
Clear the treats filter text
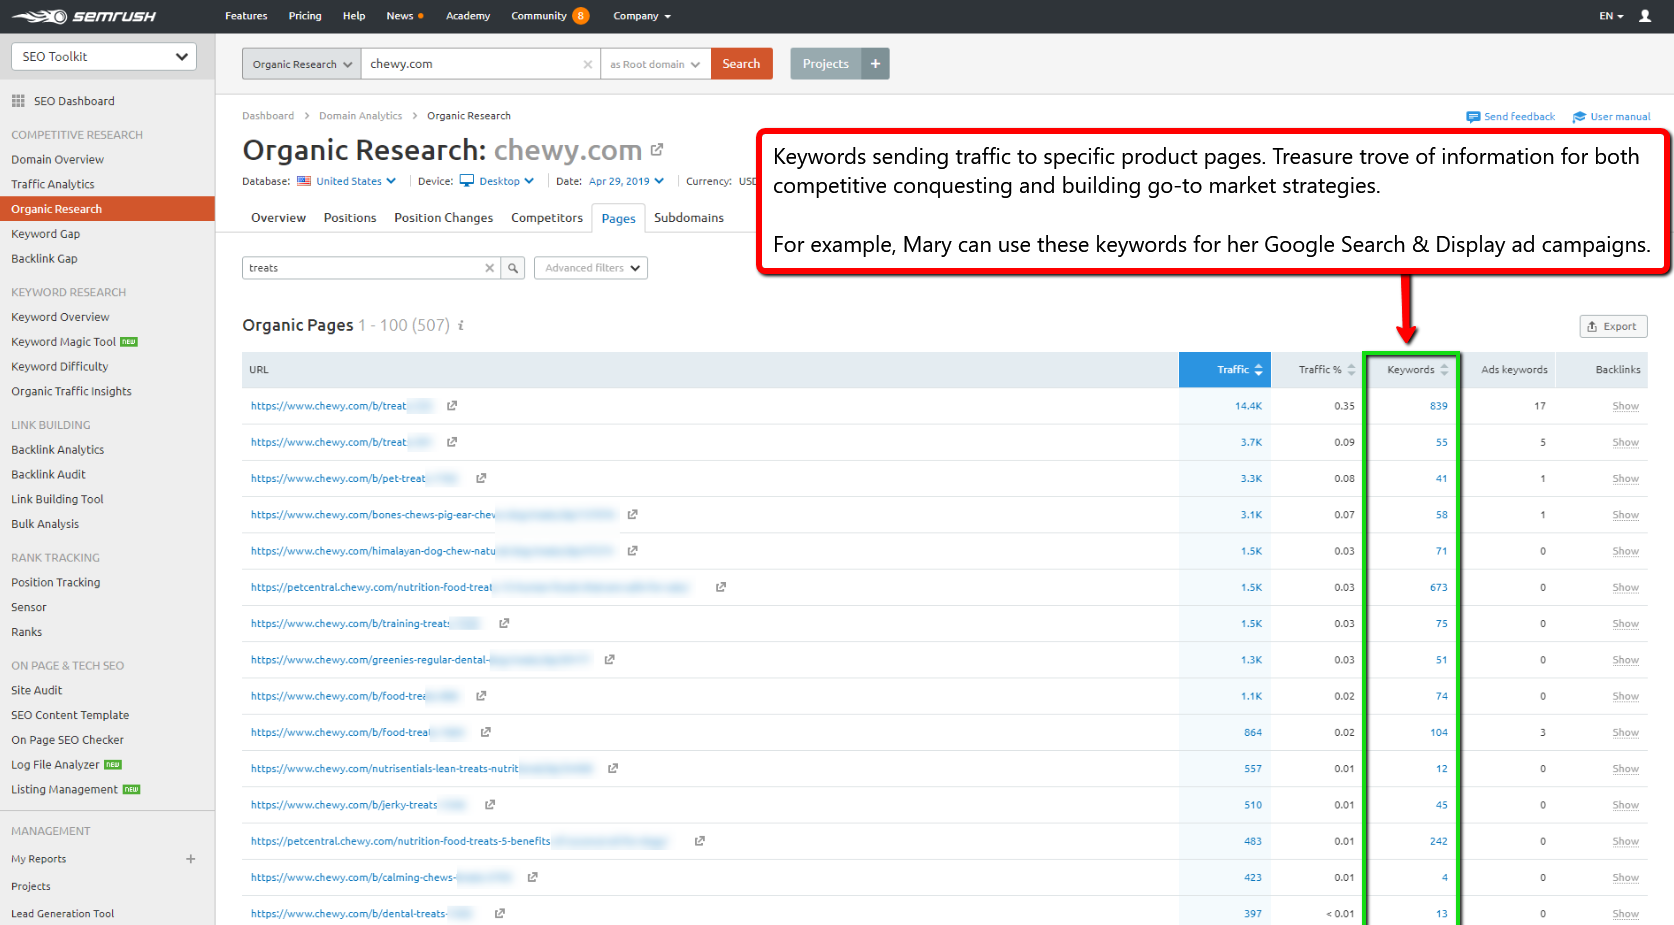click(489, 268)
